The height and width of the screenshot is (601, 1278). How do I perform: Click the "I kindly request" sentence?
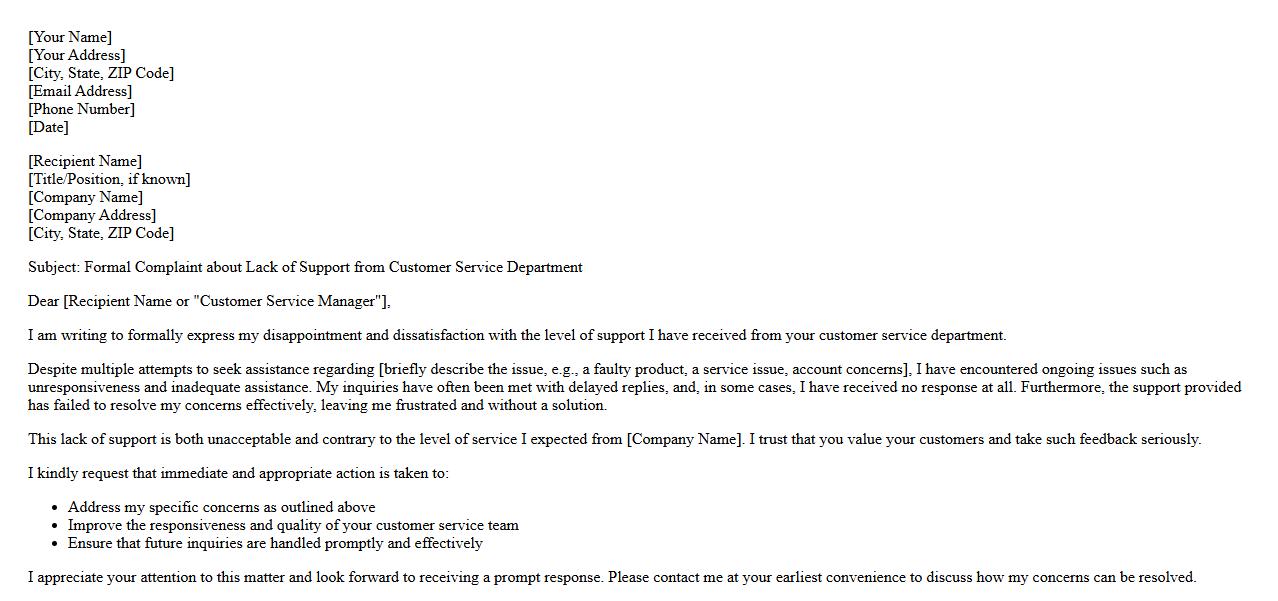(x=238, y=473)
